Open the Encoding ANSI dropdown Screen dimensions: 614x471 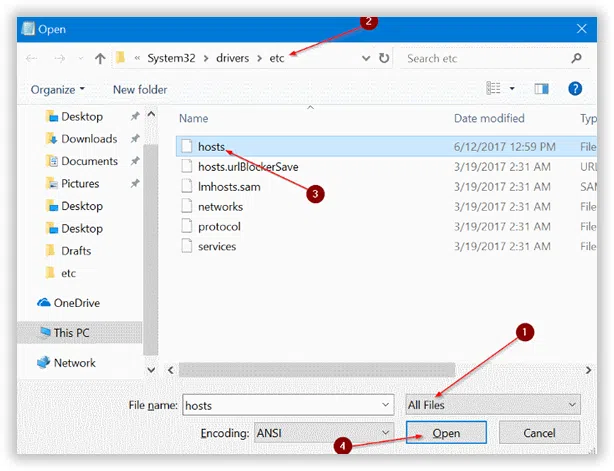[x=324, y=433]
